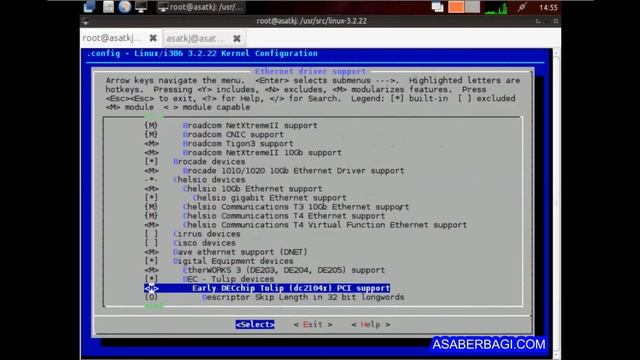640x360 pixels.
Task: Select "Brocade 1010/1020 10Gb Ethernet Driver support"
Action: 293,171
